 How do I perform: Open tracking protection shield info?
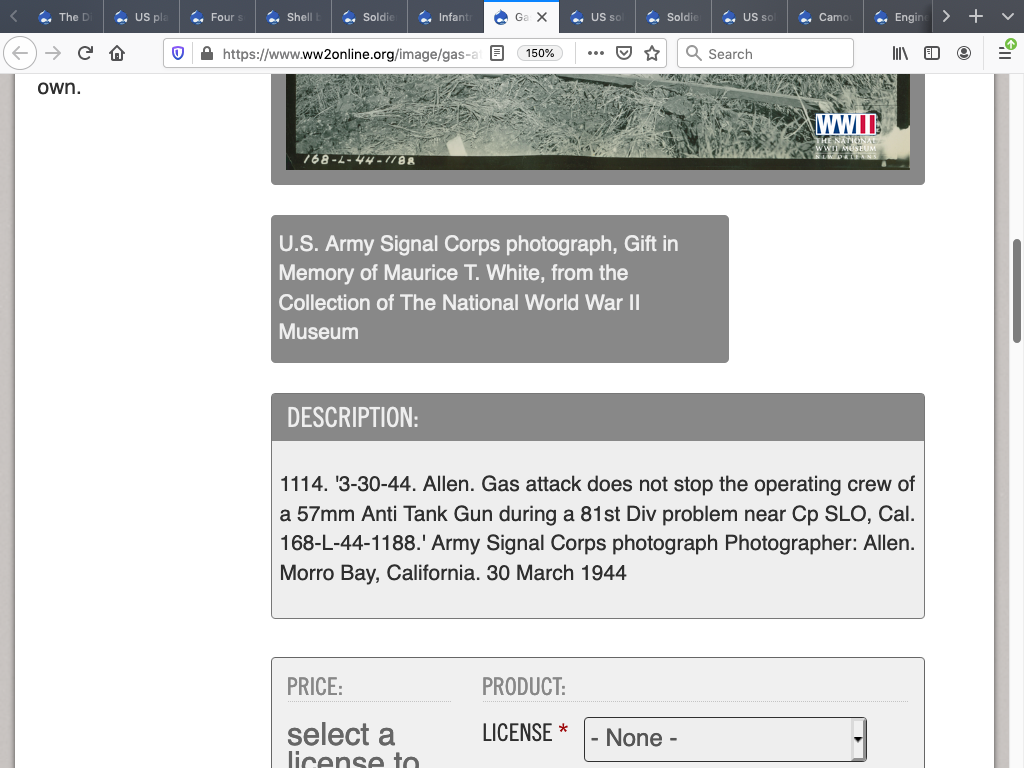(x=178, y=53)
